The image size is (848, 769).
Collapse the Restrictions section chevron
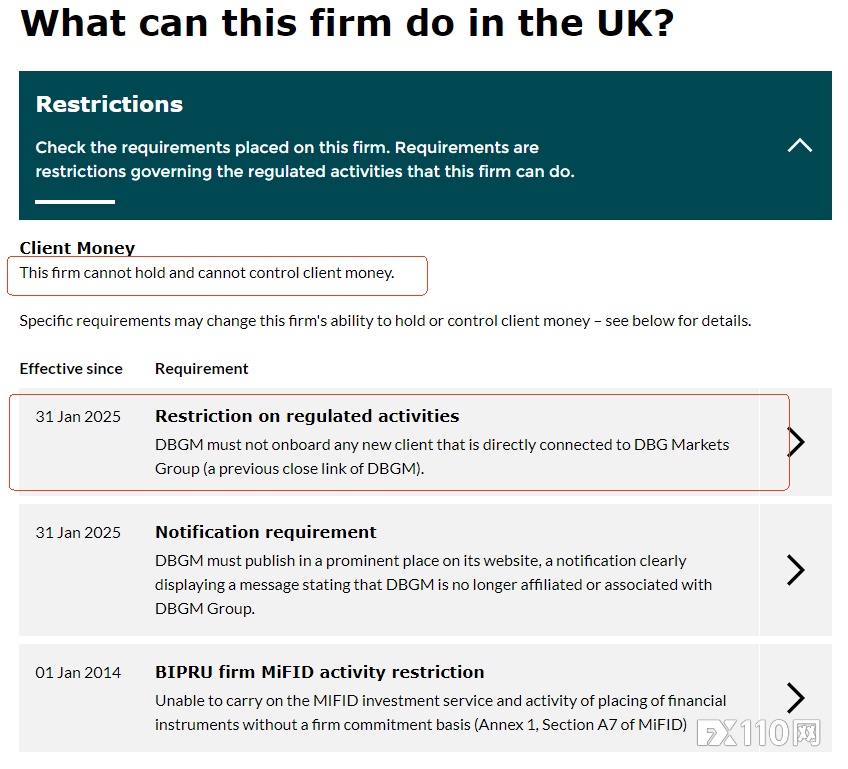click(x=799, y=146)
